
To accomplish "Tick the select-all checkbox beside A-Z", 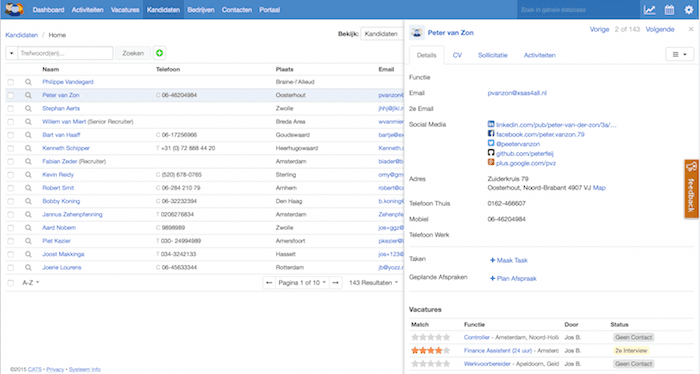I will tap(11, 283).
